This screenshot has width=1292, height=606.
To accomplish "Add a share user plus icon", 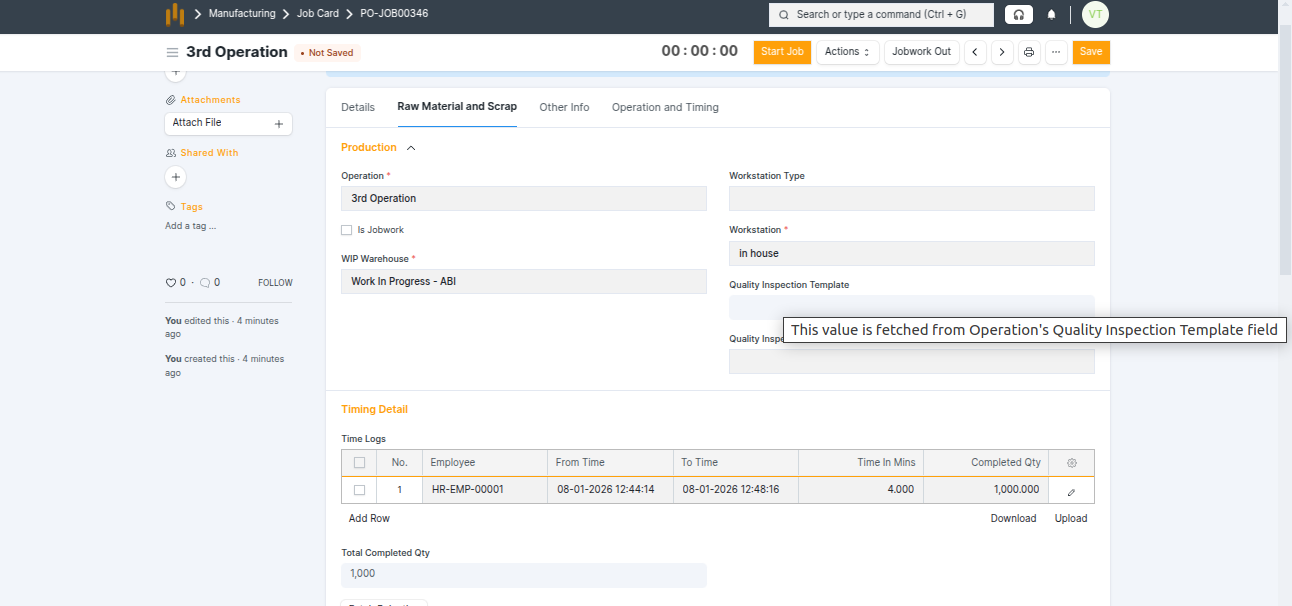I will pyautogui.click(x=176, y=177).
